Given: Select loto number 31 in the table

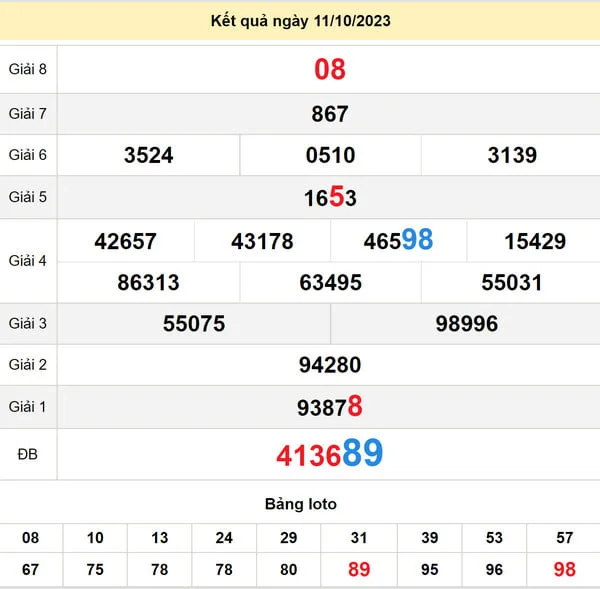Looking at the screenshot, I should (x=359, y=538).
